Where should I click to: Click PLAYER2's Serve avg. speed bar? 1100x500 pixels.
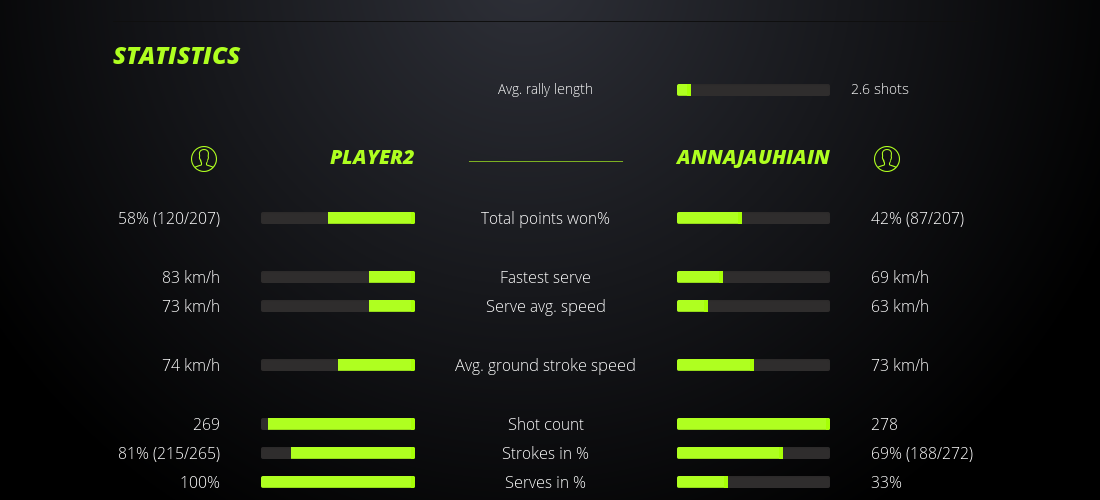point(338,306)
